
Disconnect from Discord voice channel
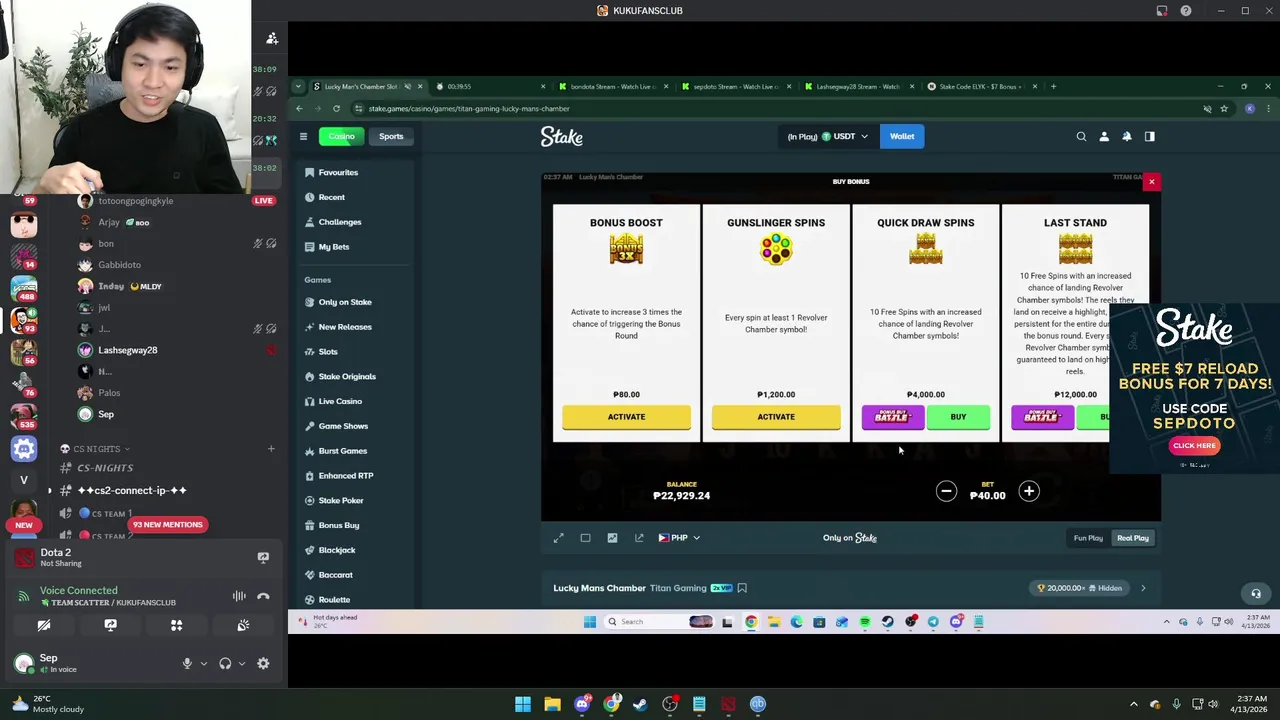(x=263, y=596)
